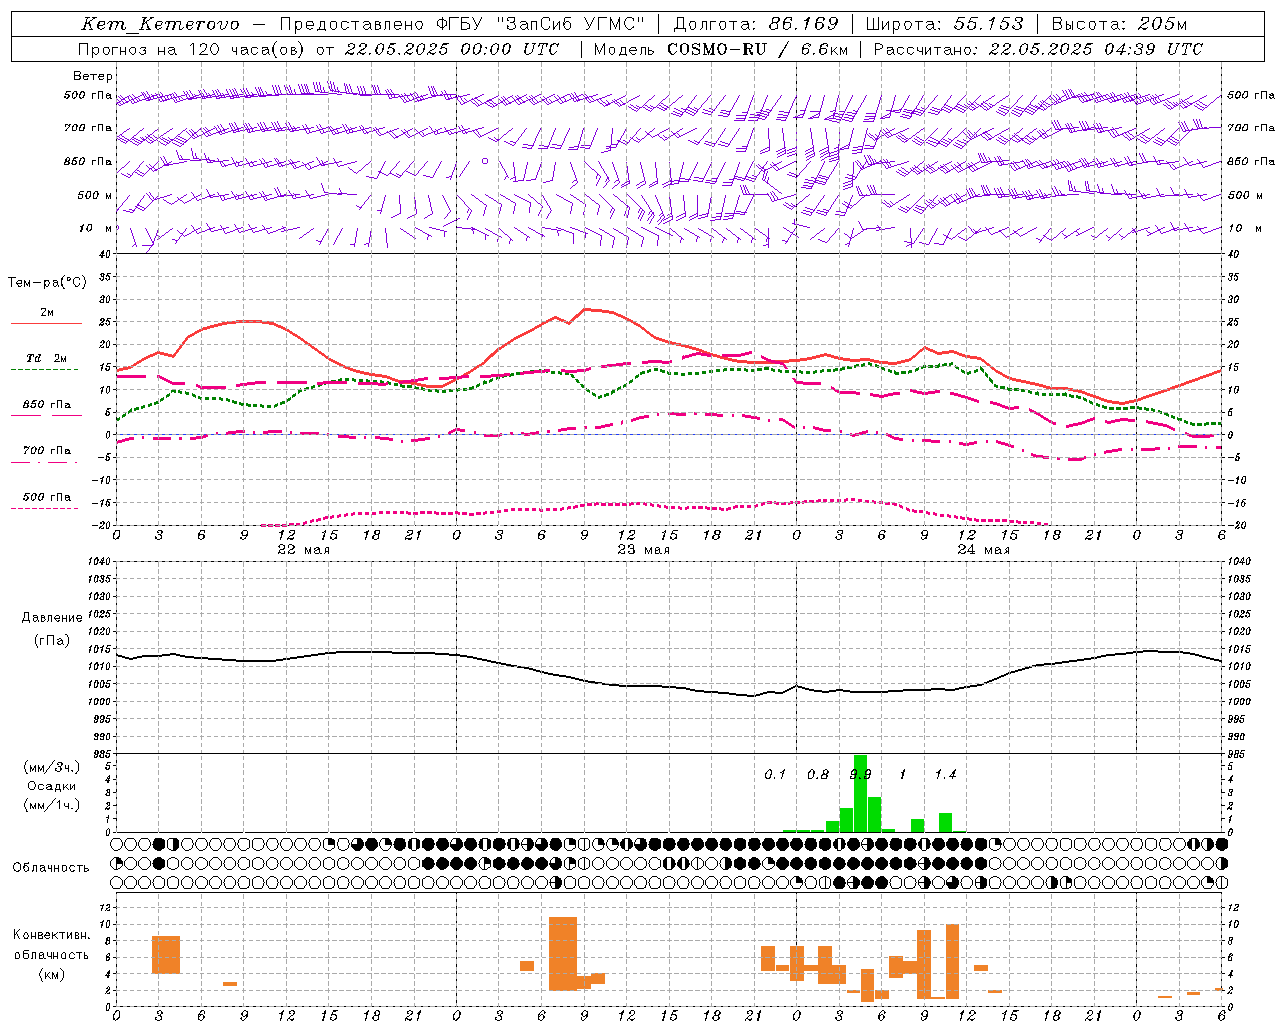
Task: Click the '500 м' wind level label at left
Action: (96, 195)
